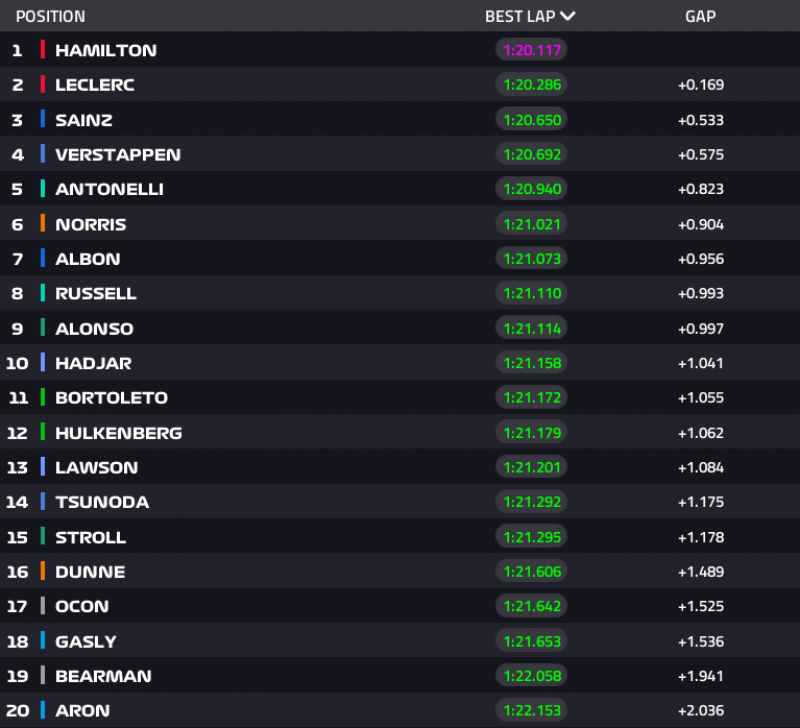Sort by the POSITION column header
800x728 pixels.
tap(51, 16)
